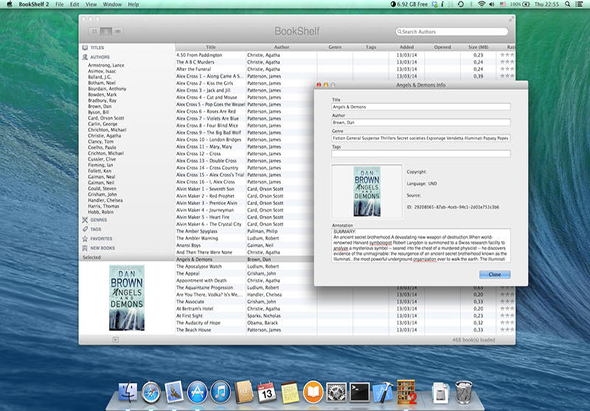Select author Grisham, John in sidebar
590x411 pixels.
point(102,195)
